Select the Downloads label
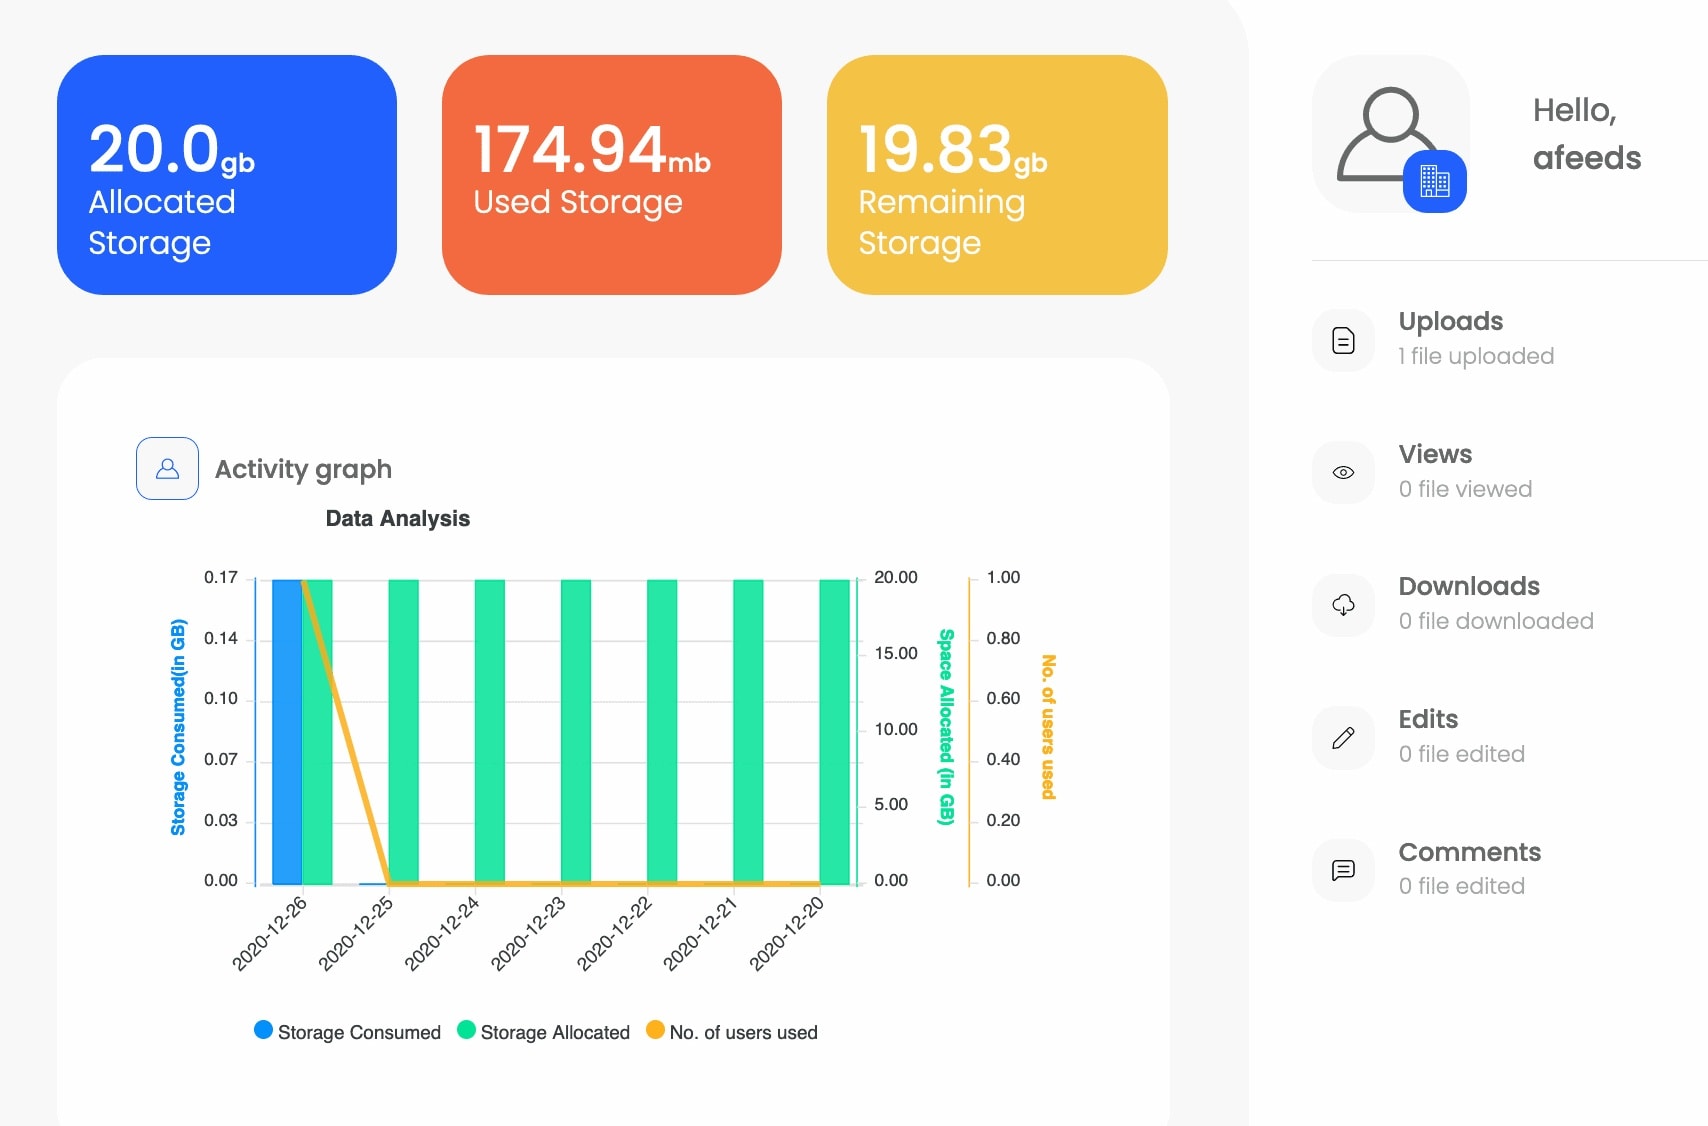The image size is (1708, 1126). pos(1469,586)
